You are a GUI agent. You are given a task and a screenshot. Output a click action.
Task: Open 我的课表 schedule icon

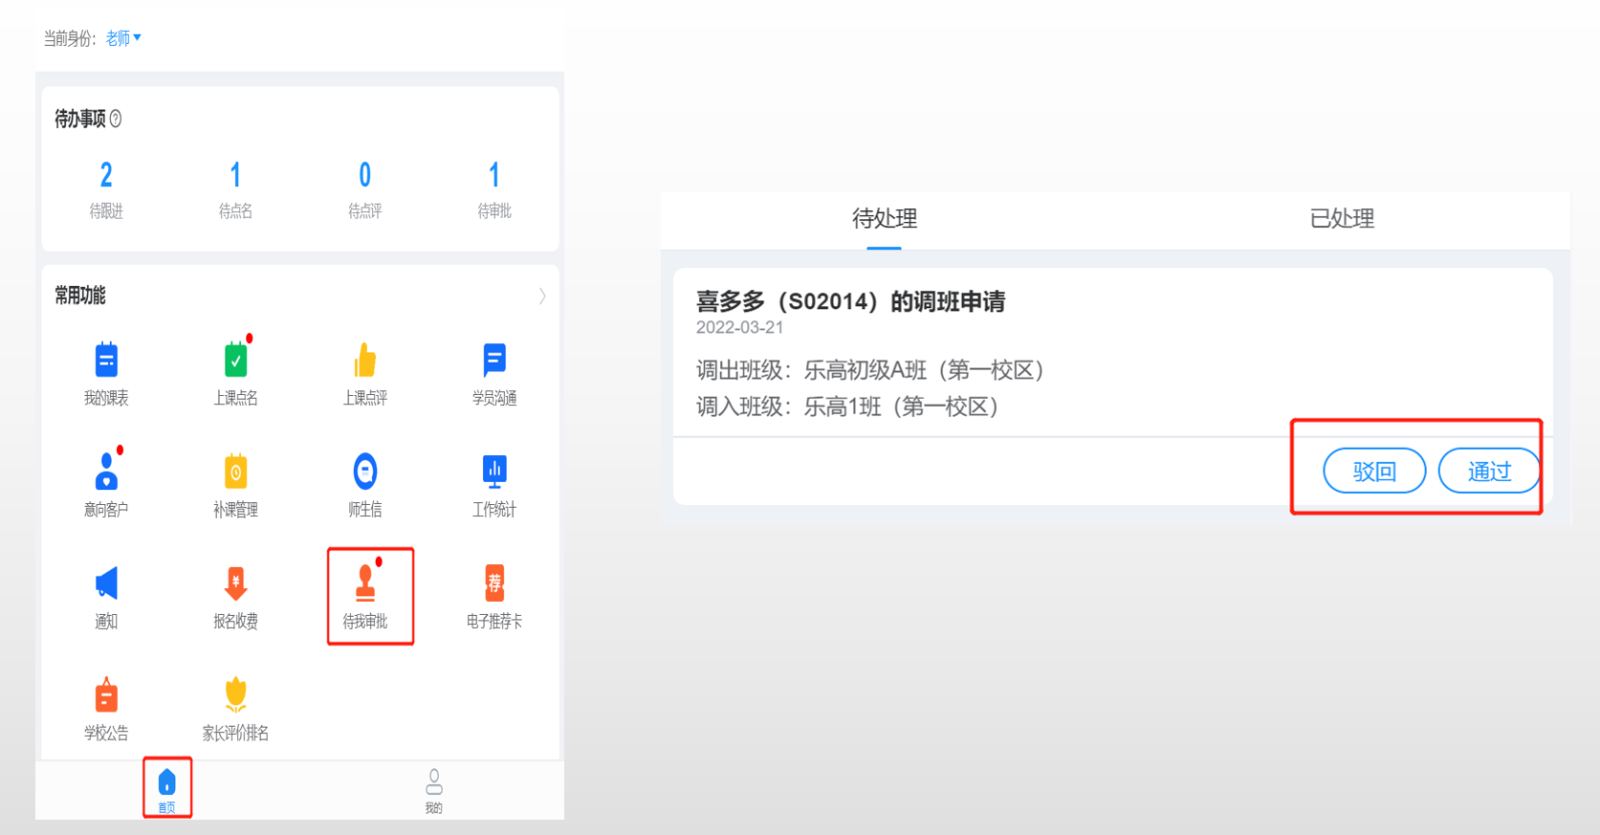pyautogui.click(x=106, y=360)
